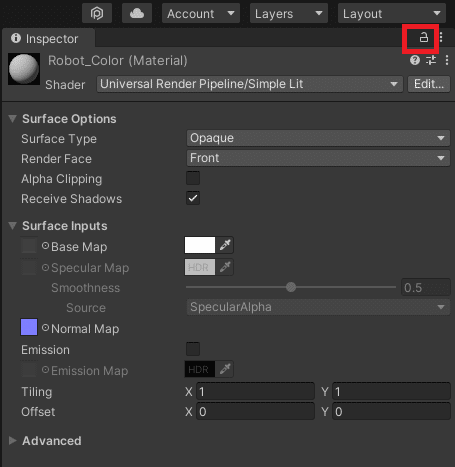455x467 pixels.
Task: Open material help reference question-mark icon
Action: (x=415, y=60)
